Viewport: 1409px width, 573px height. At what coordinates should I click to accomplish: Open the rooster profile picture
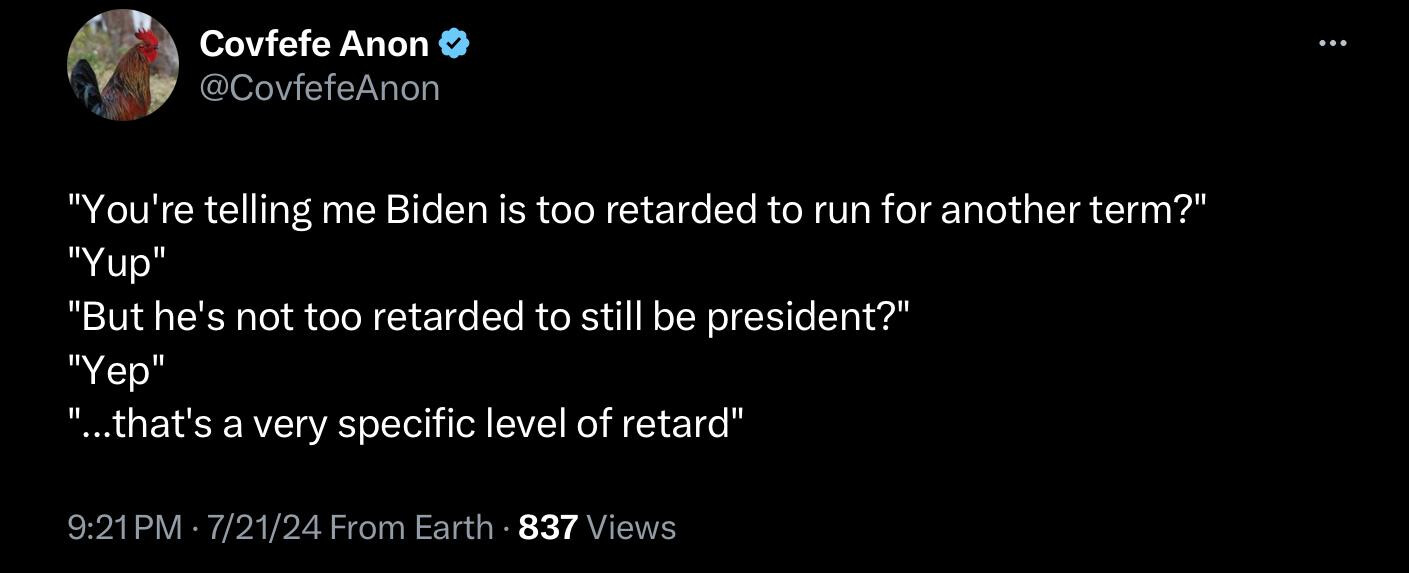tap(123, 67)
